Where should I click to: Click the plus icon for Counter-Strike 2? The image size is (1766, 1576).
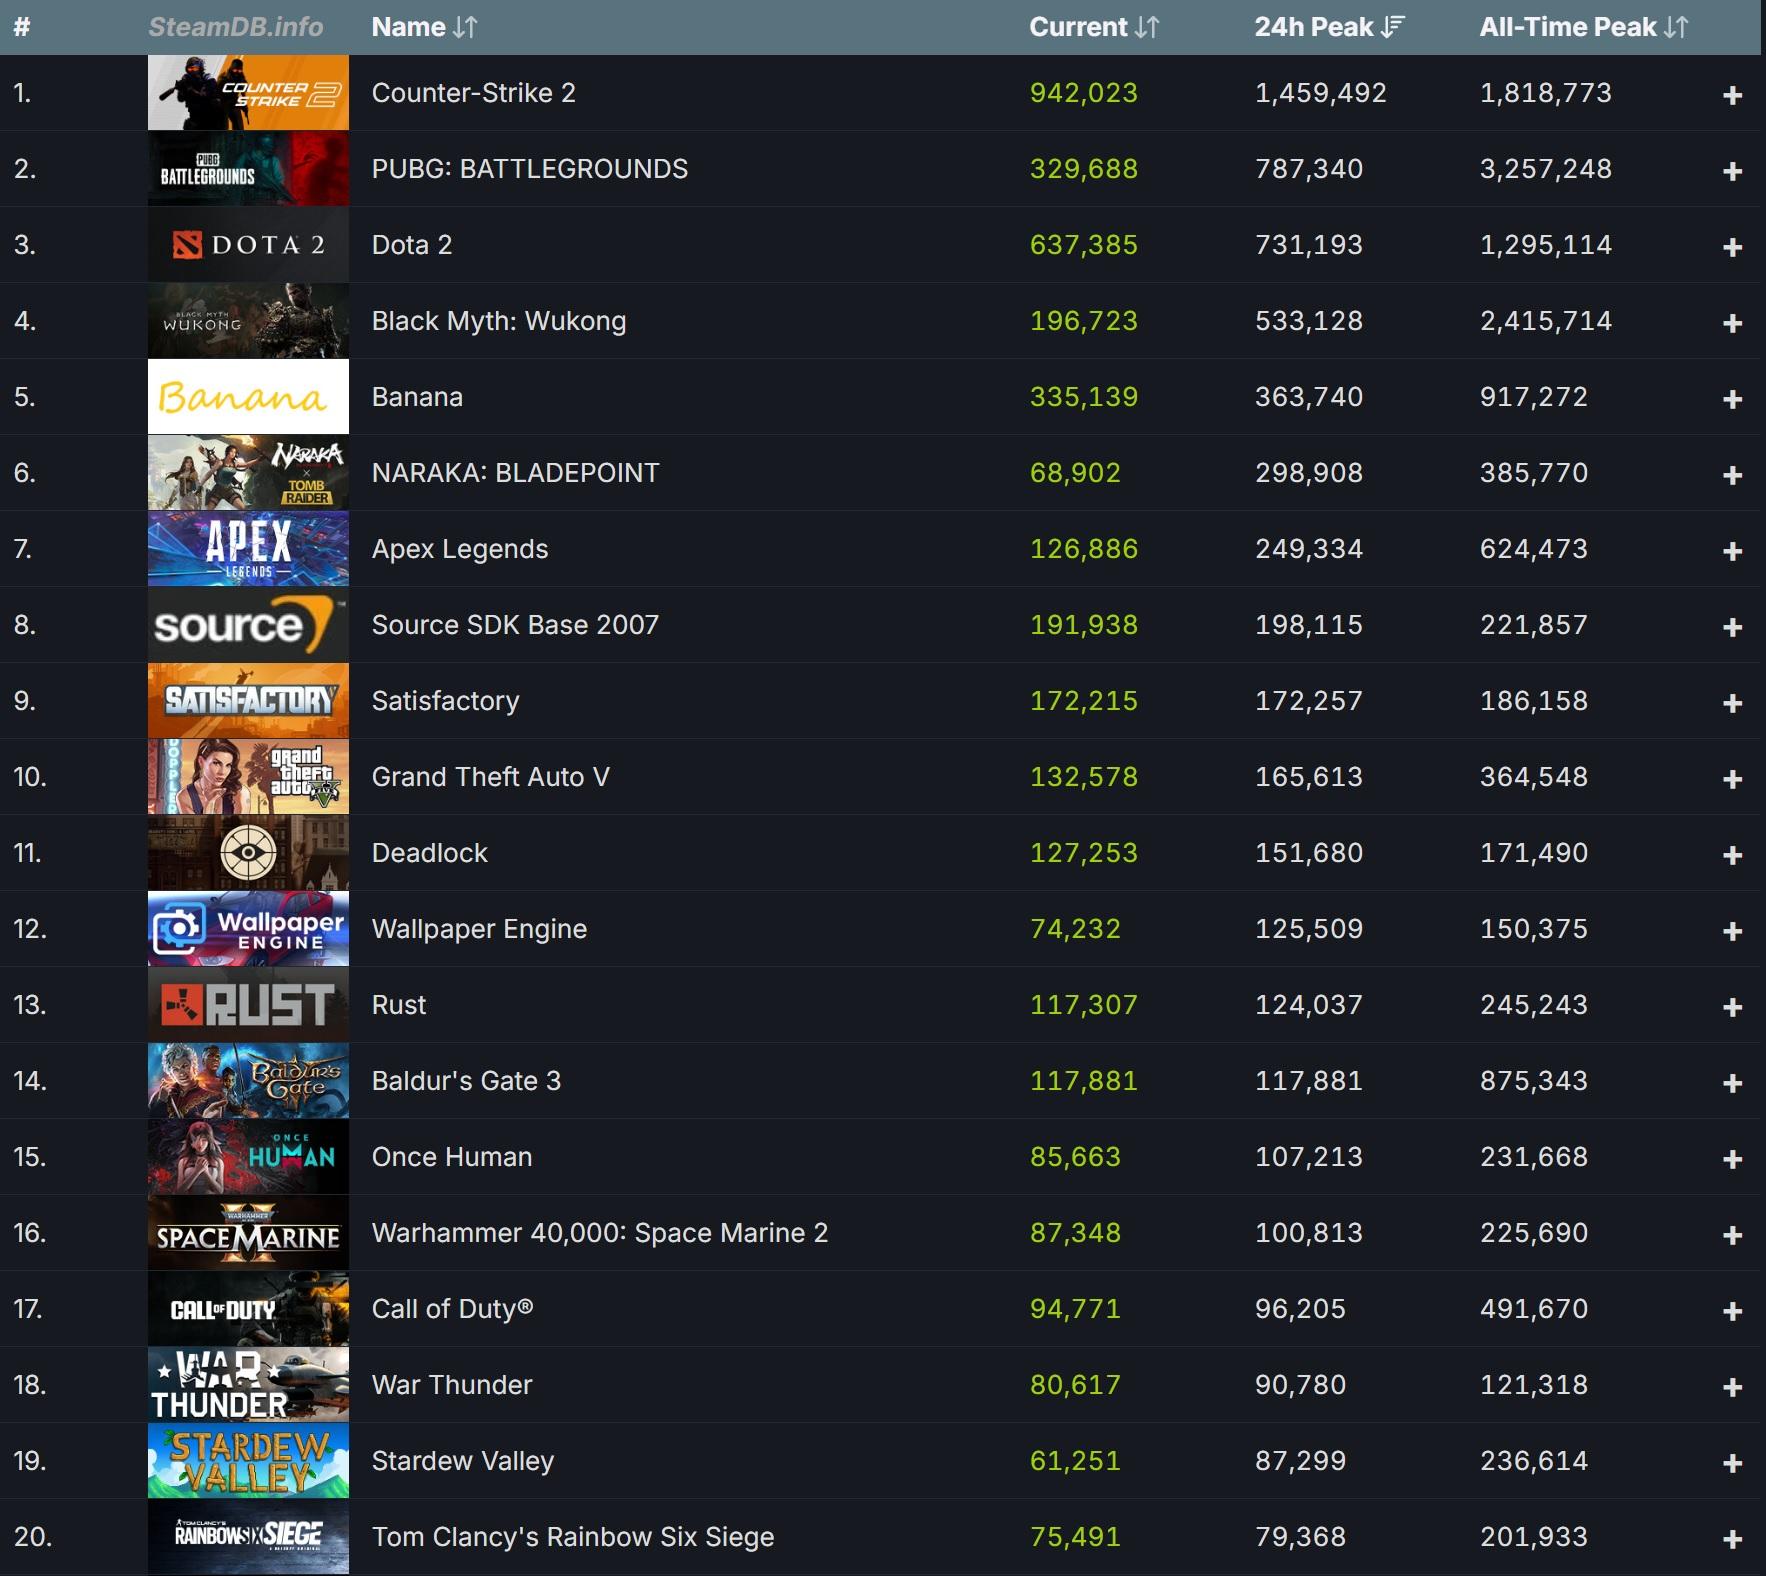[1732, 95]
